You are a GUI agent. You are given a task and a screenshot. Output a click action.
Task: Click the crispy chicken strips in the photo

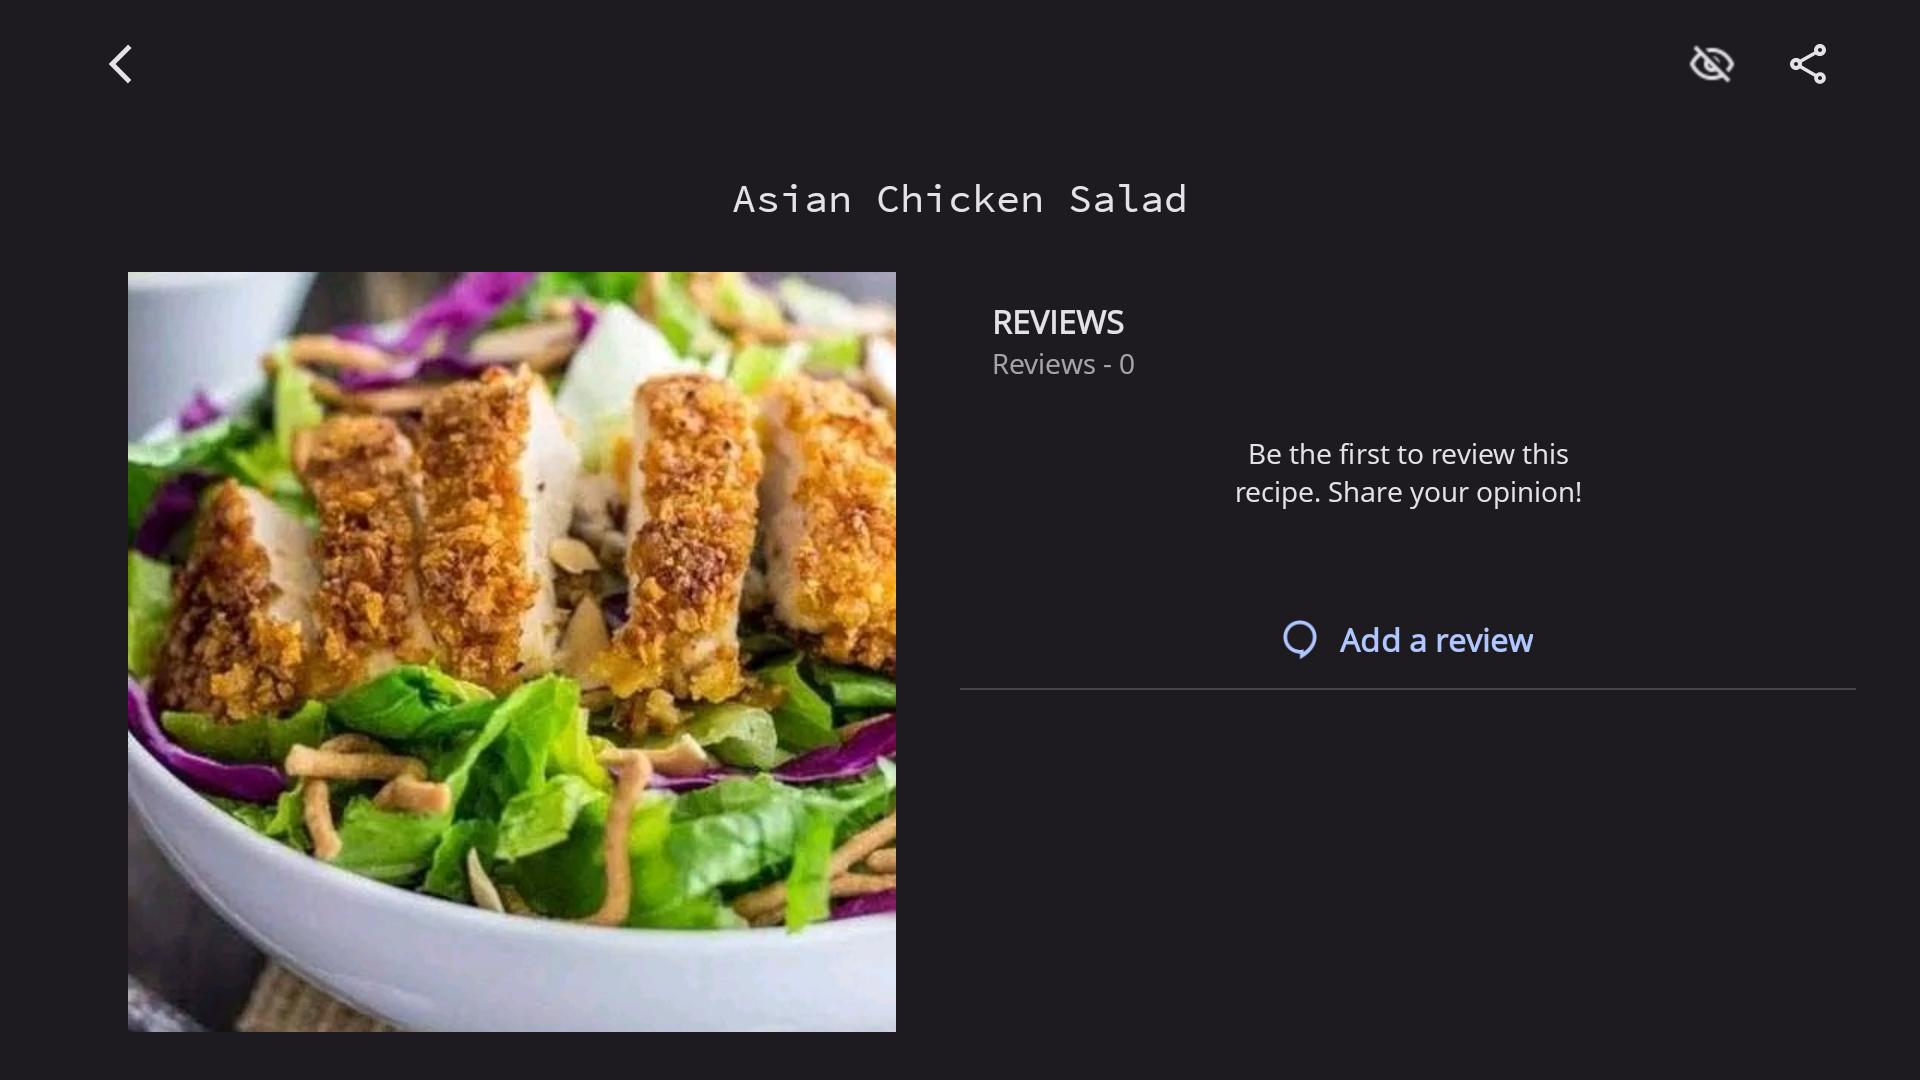point(540,530)
